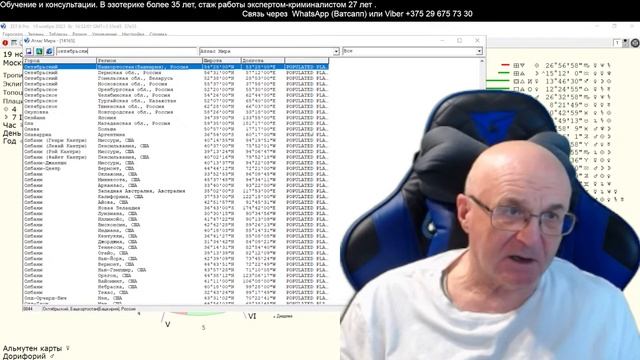The height and width of the screenshot is (360, 640).
Task: Click the 12°24'55" value in planet table
Action: click(563, 89)
